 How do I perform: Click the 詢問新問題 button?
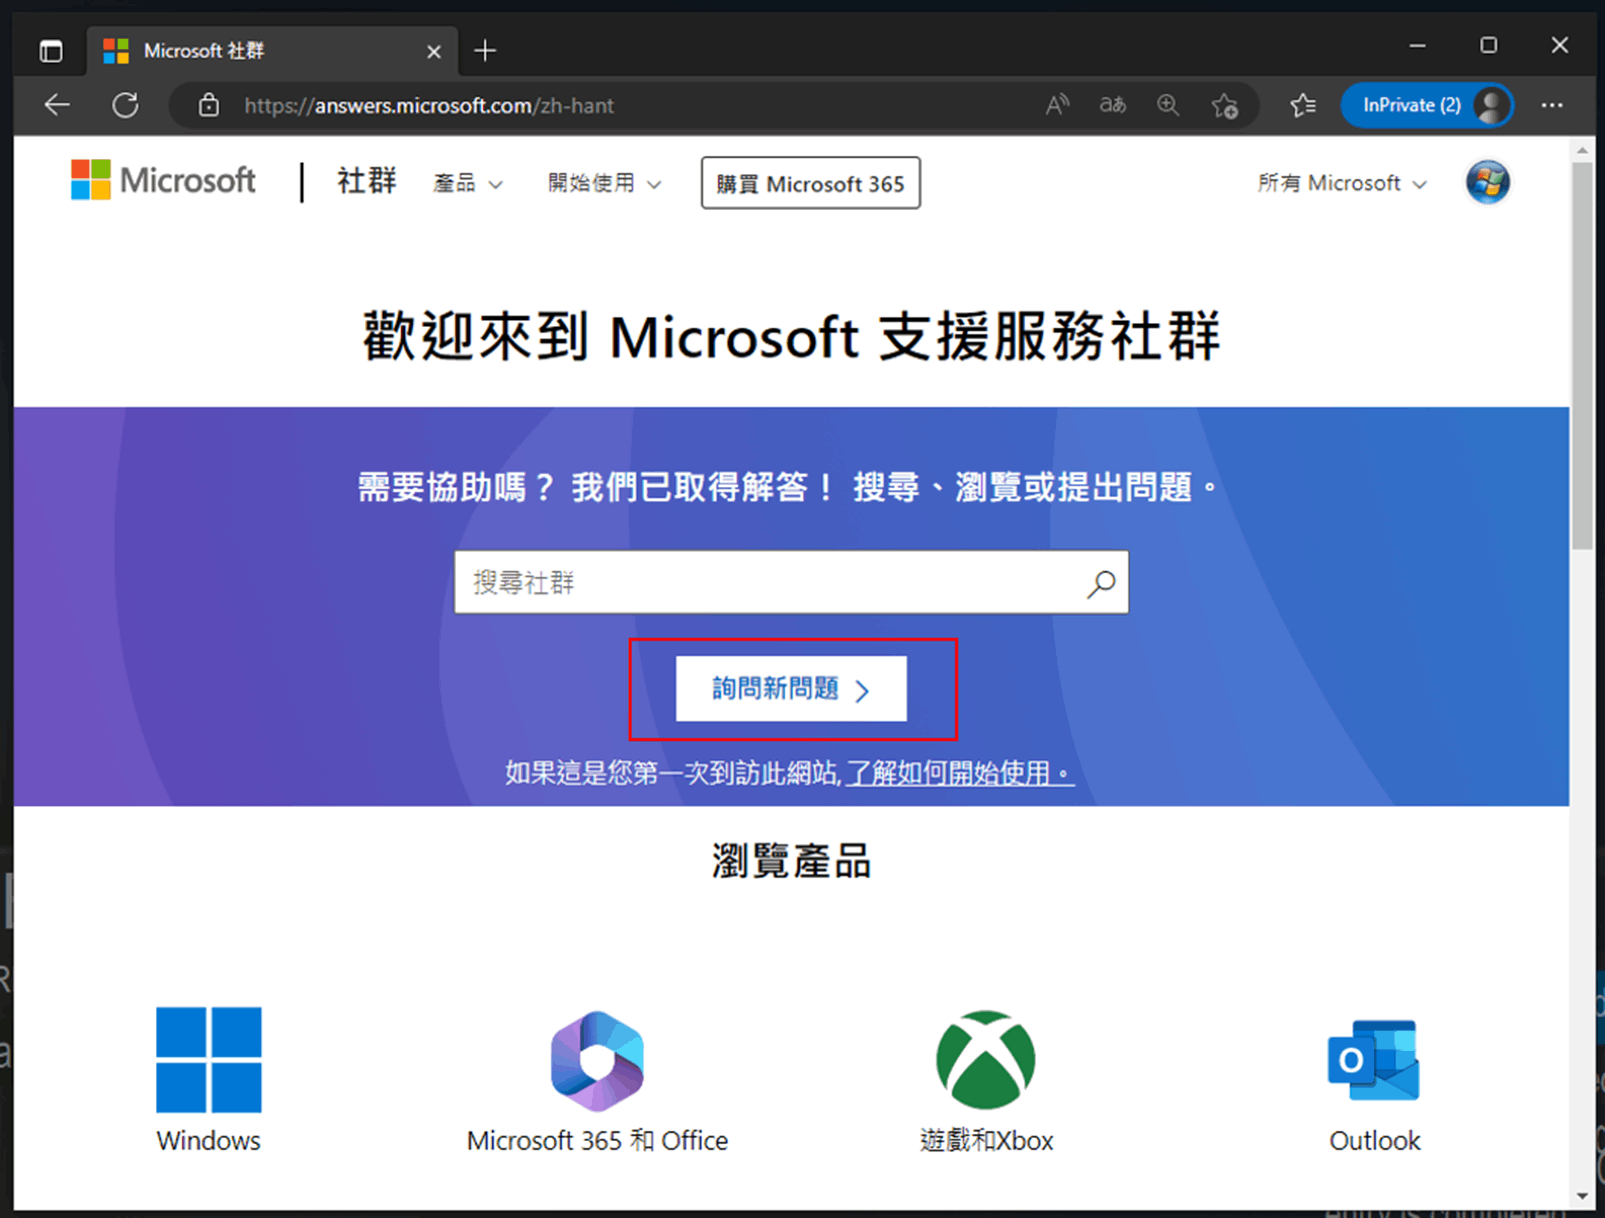click(x=791, y=688)
